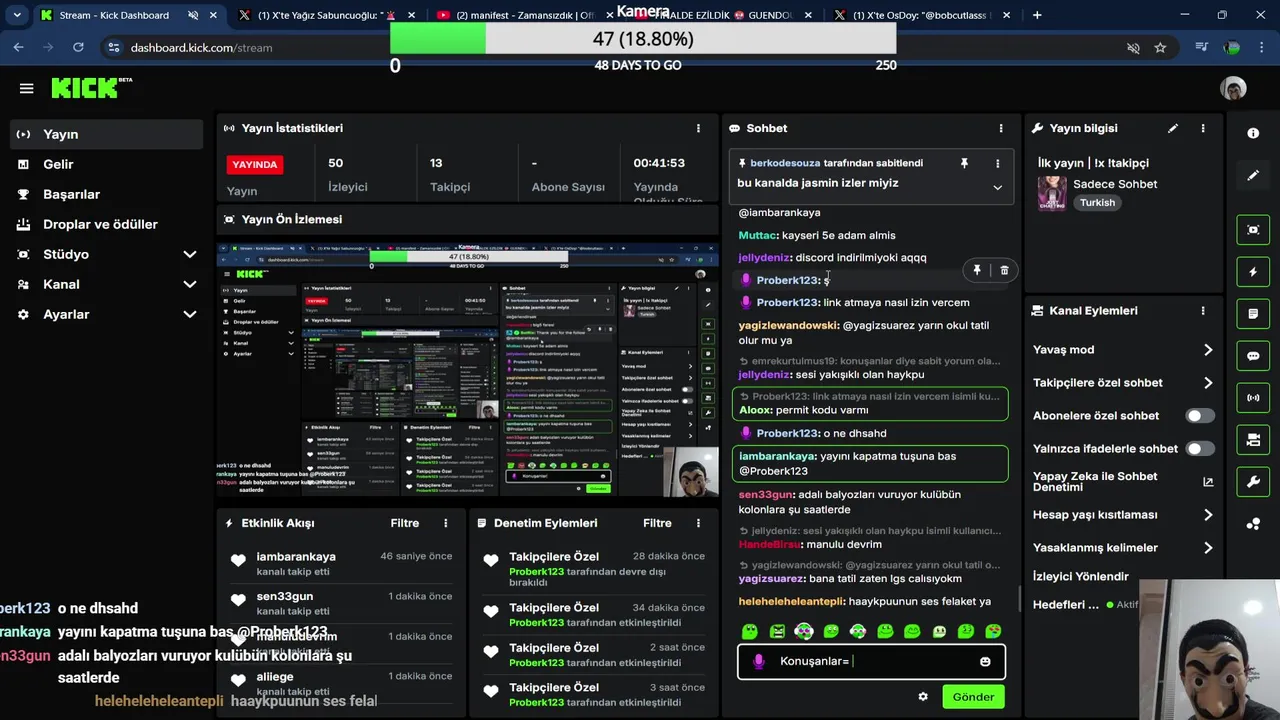Edit stream info with pencil icon
The image size is (1280, 720).
(1173, 128)
